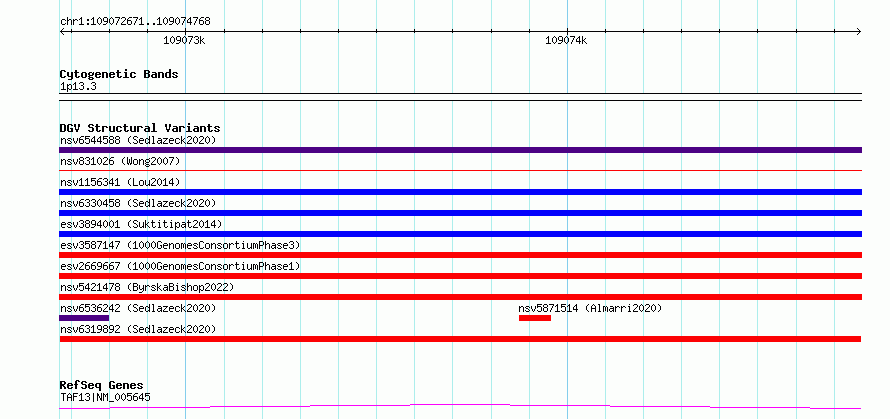Open nsv5421478 (ByrskaBishop2022) label
The image size is (890, 419).
tap(147, 287)
